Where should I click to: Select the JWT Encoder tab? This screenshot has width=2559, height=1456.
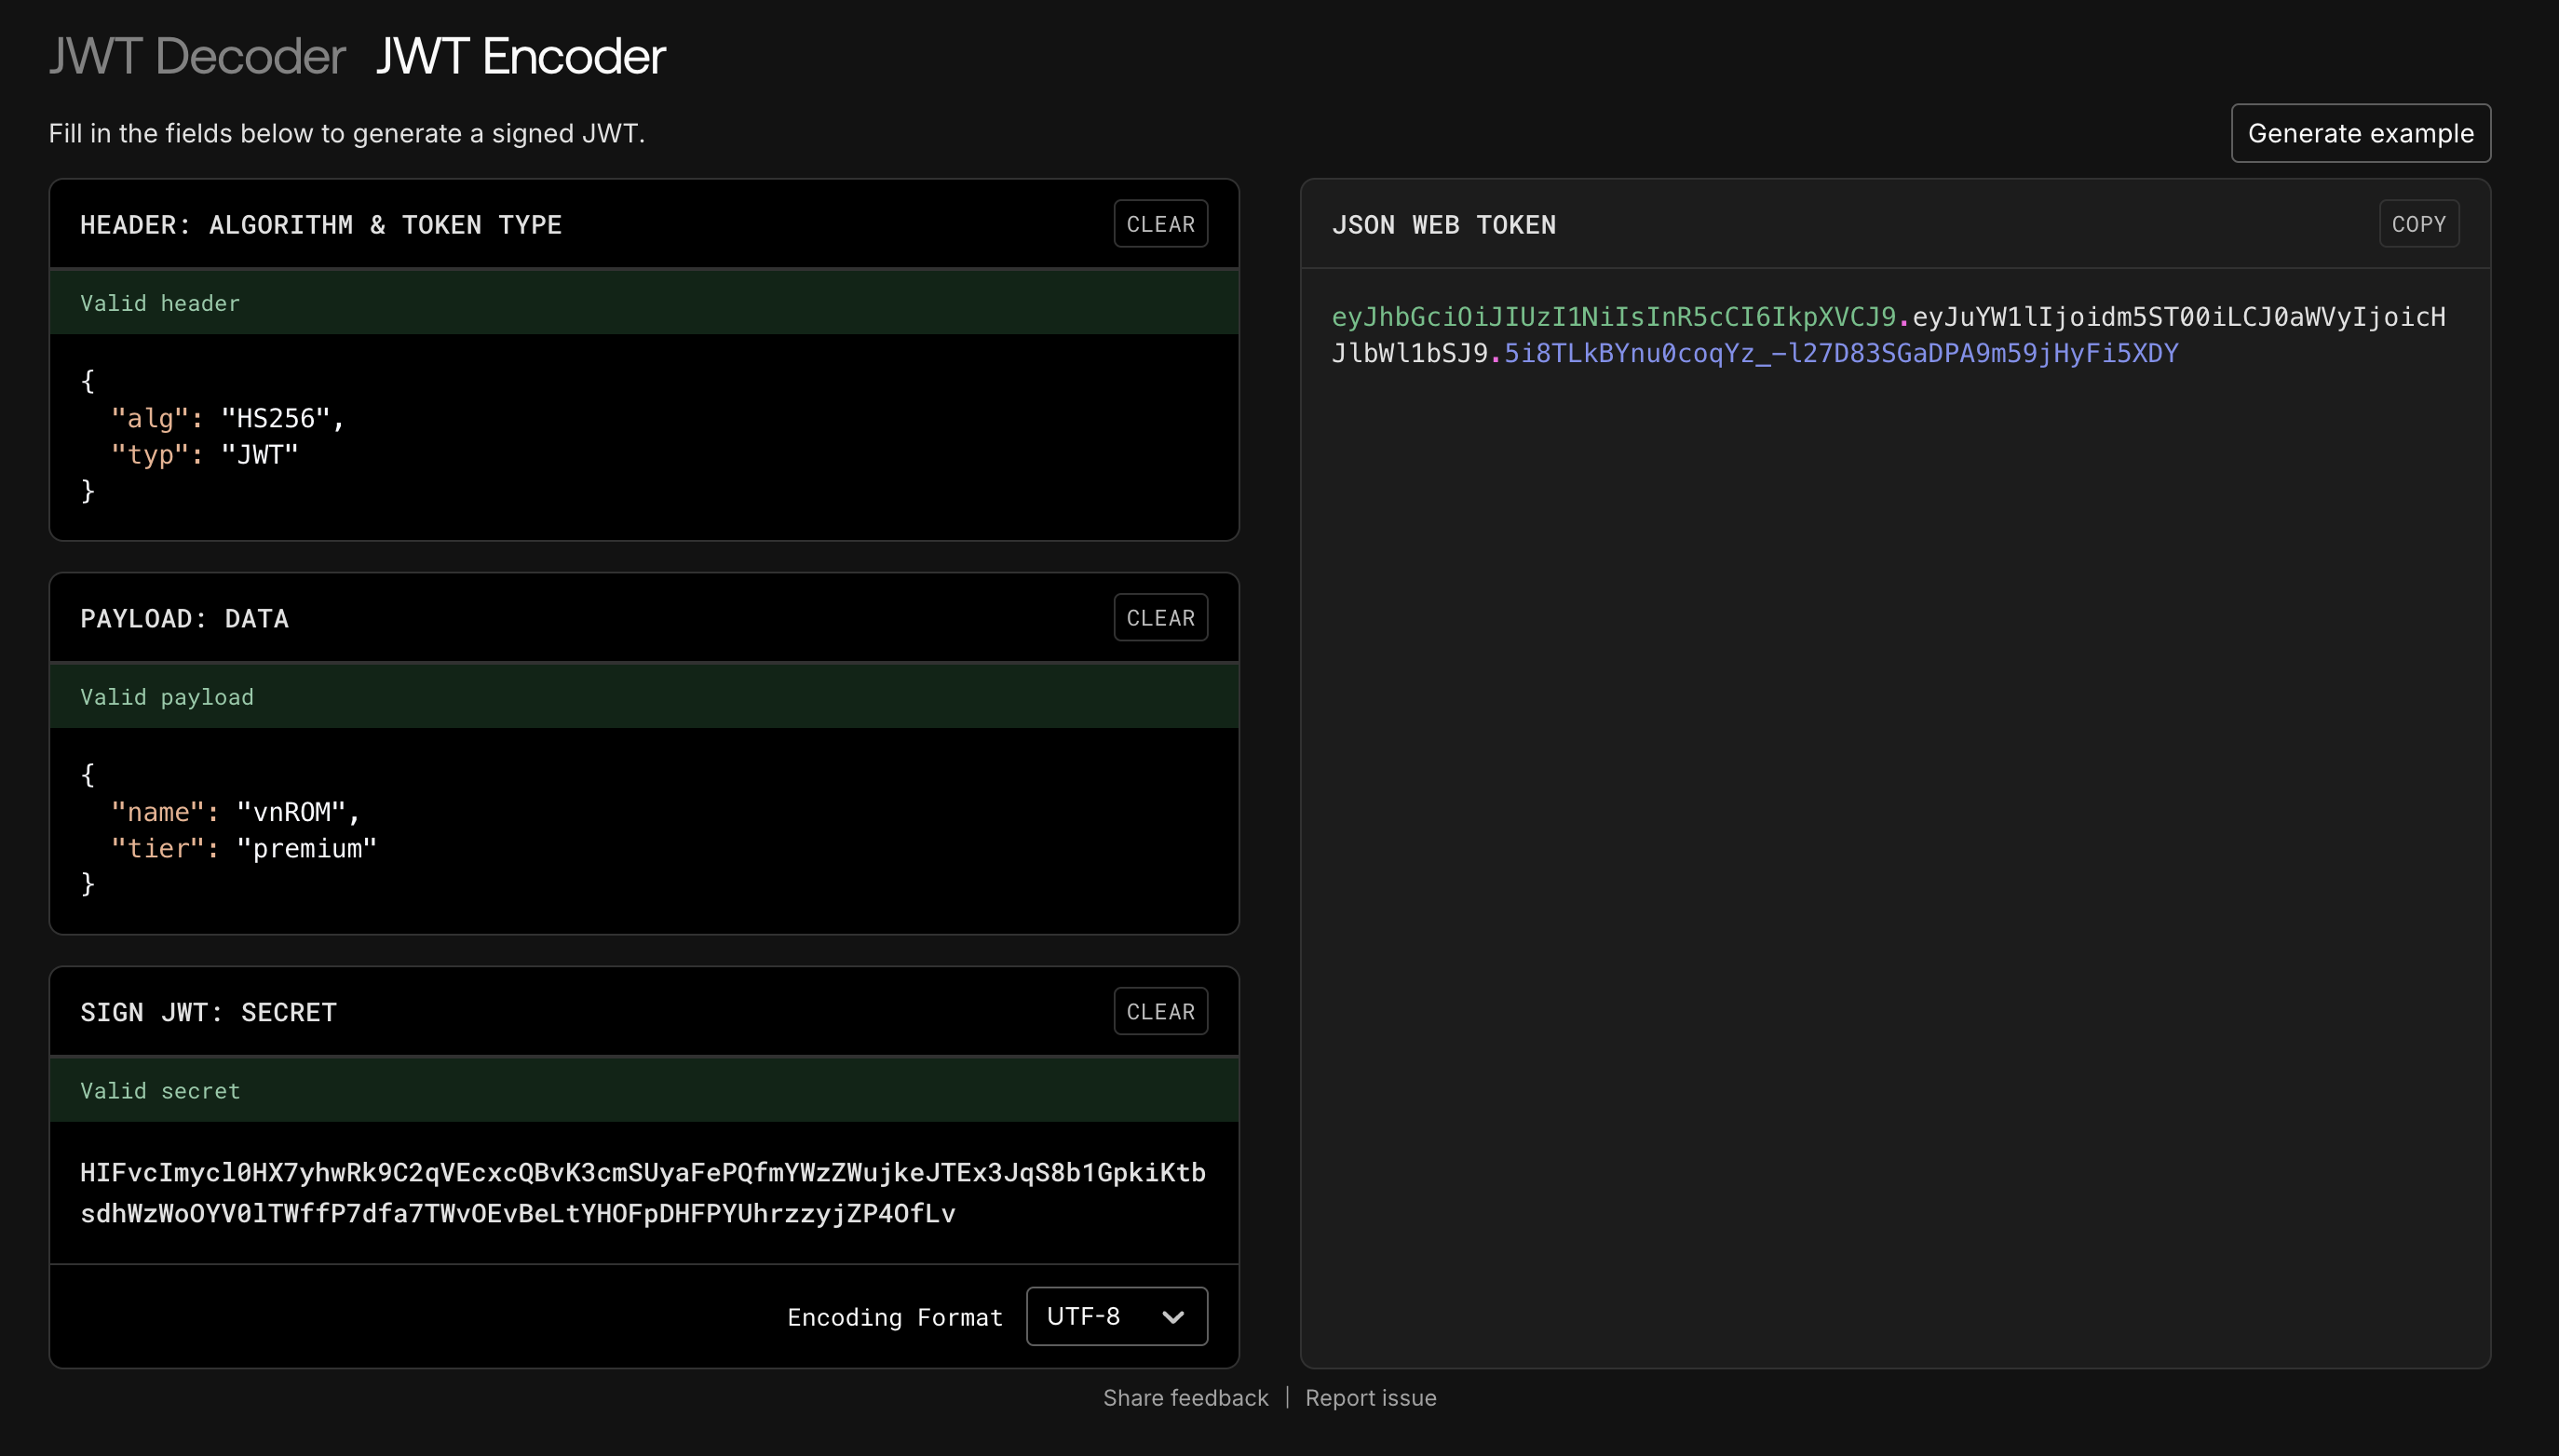coord(520,57)
